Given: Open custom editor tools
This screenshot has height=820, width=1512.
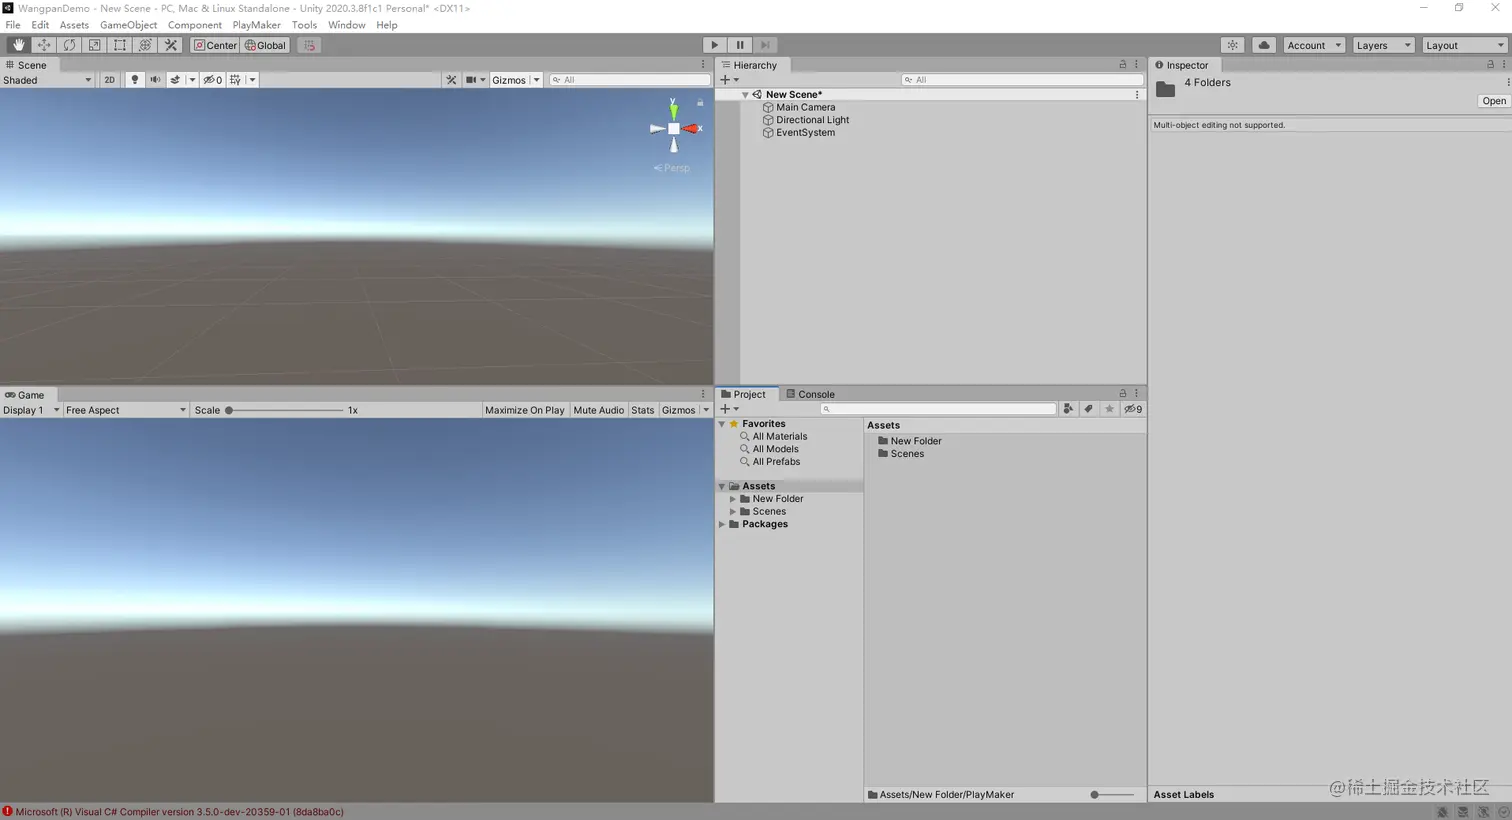Looking at the screenshot, I should tap(171, 45).
